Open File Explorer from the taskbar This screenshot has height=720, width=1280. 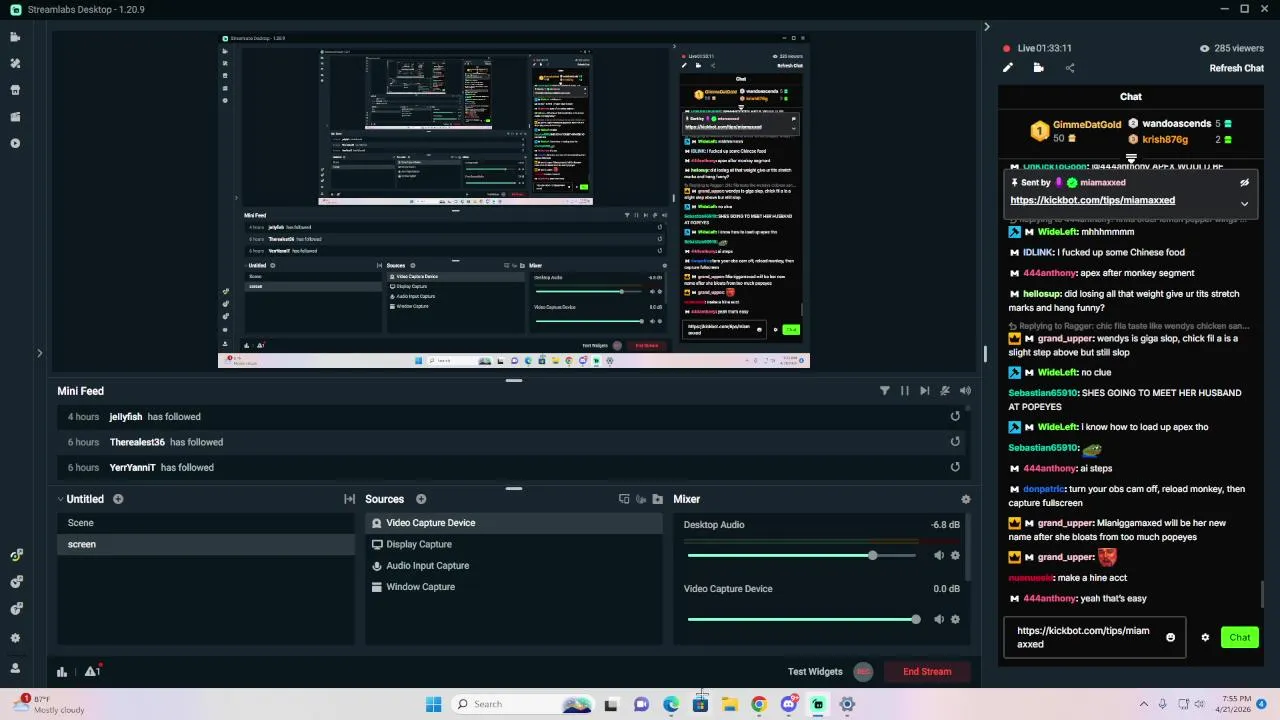coord(730,704)
